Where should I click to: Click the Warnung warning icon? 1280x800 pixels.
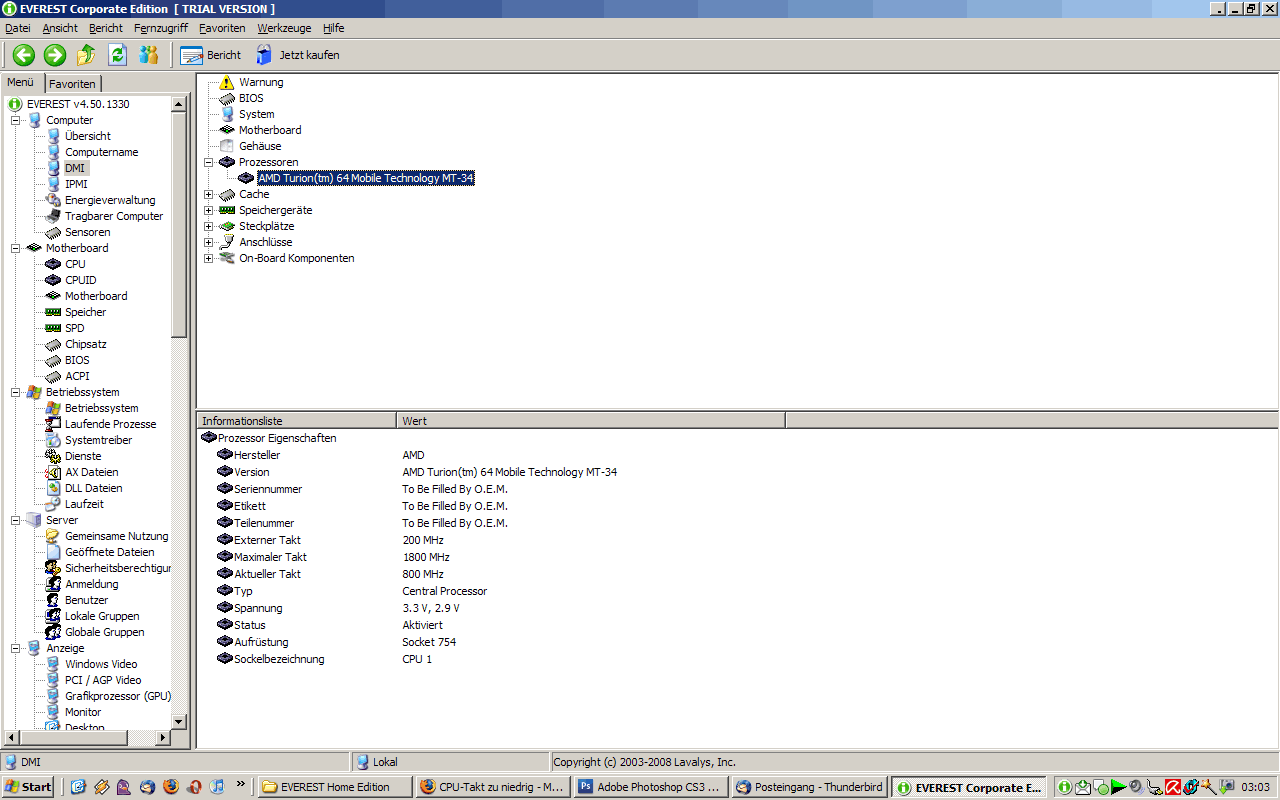coord(227,82)
